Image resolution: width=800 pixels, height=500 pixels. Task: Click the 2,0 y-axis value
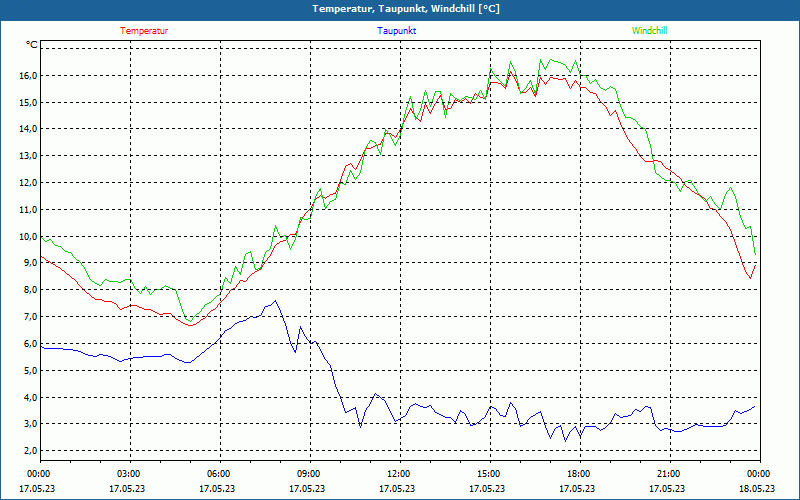(x=31, y=451)
